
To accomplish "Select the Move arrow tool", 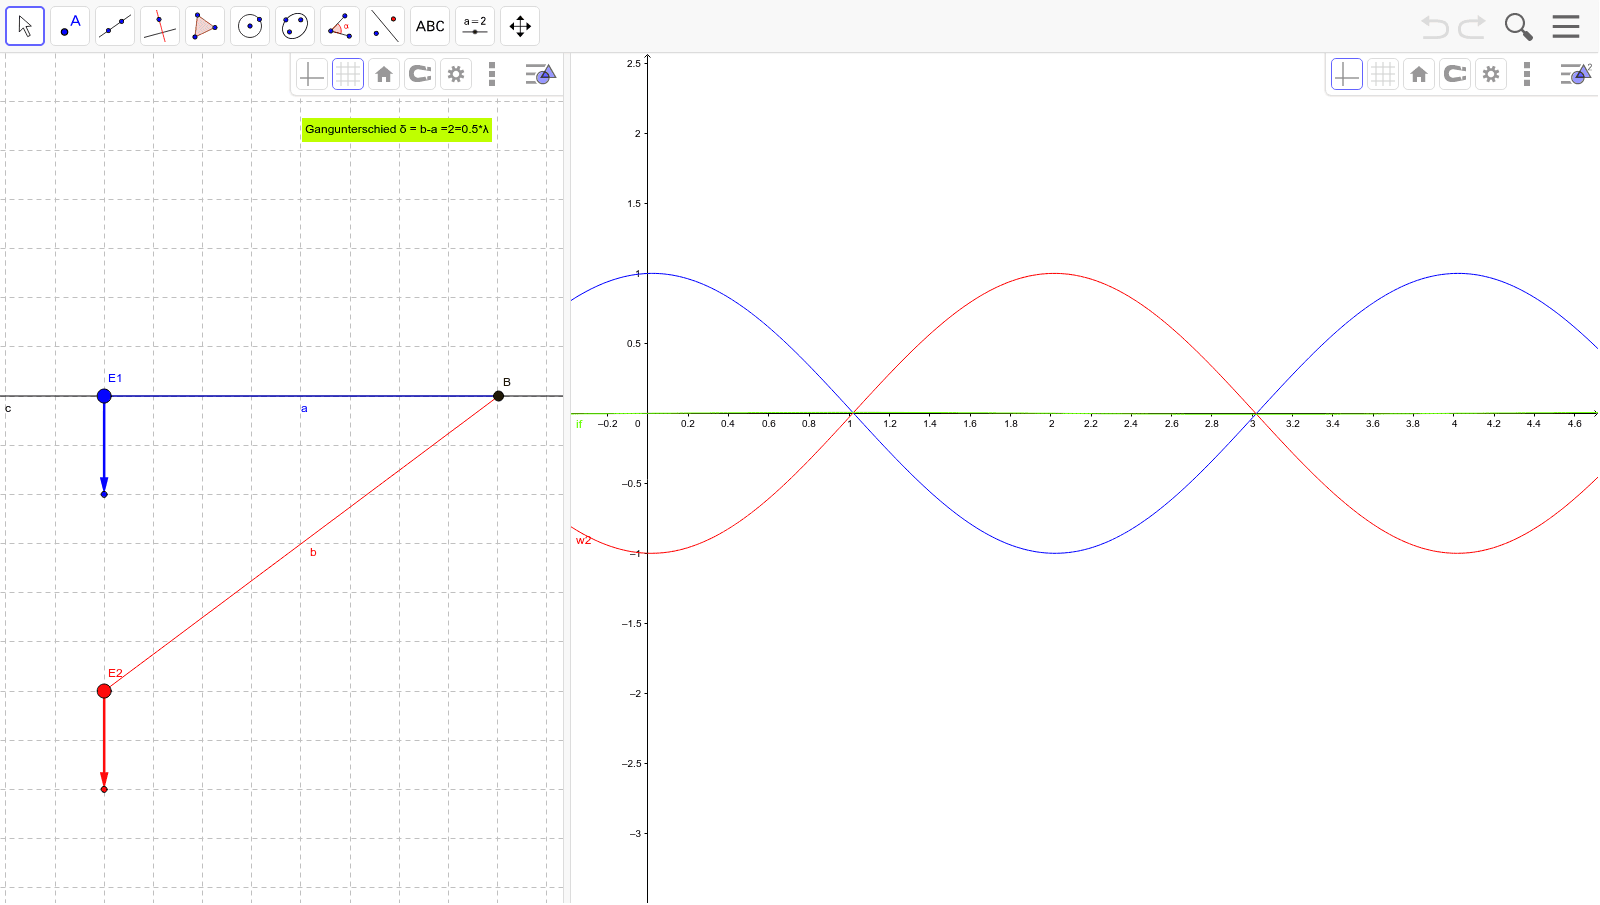I will (25, 26).
